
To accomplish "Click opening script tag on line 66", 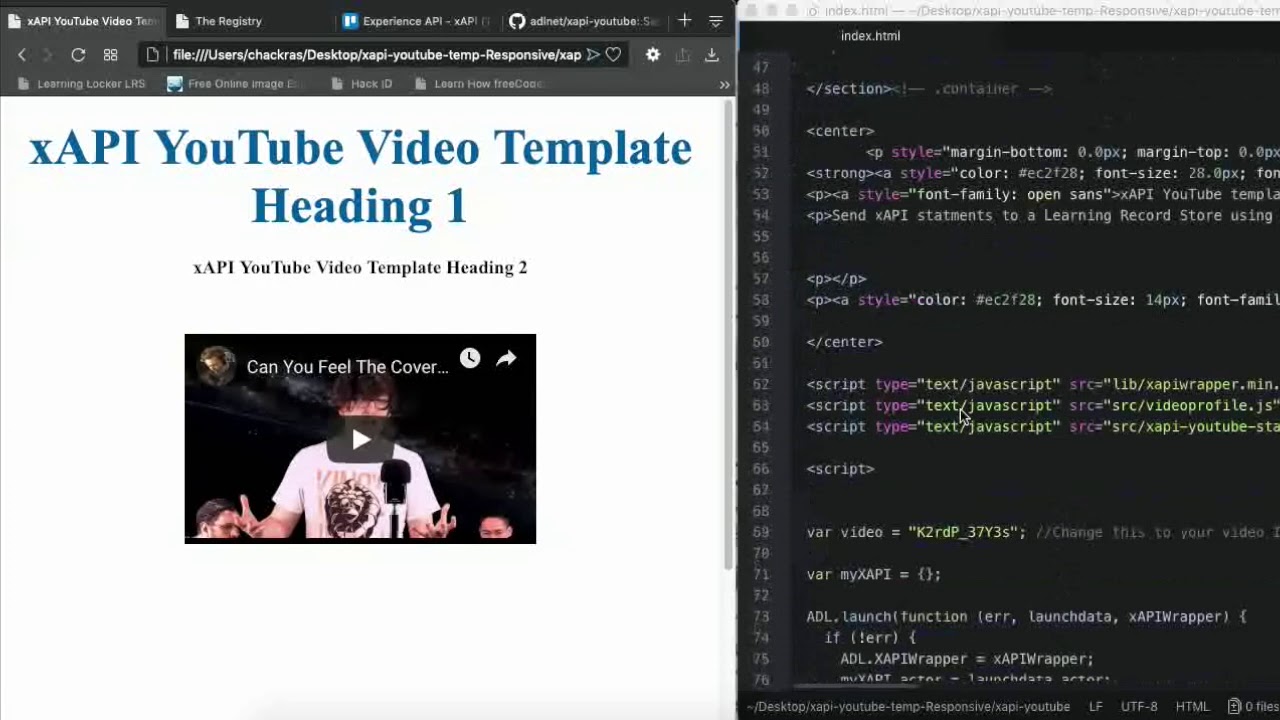I will (840, 468).
